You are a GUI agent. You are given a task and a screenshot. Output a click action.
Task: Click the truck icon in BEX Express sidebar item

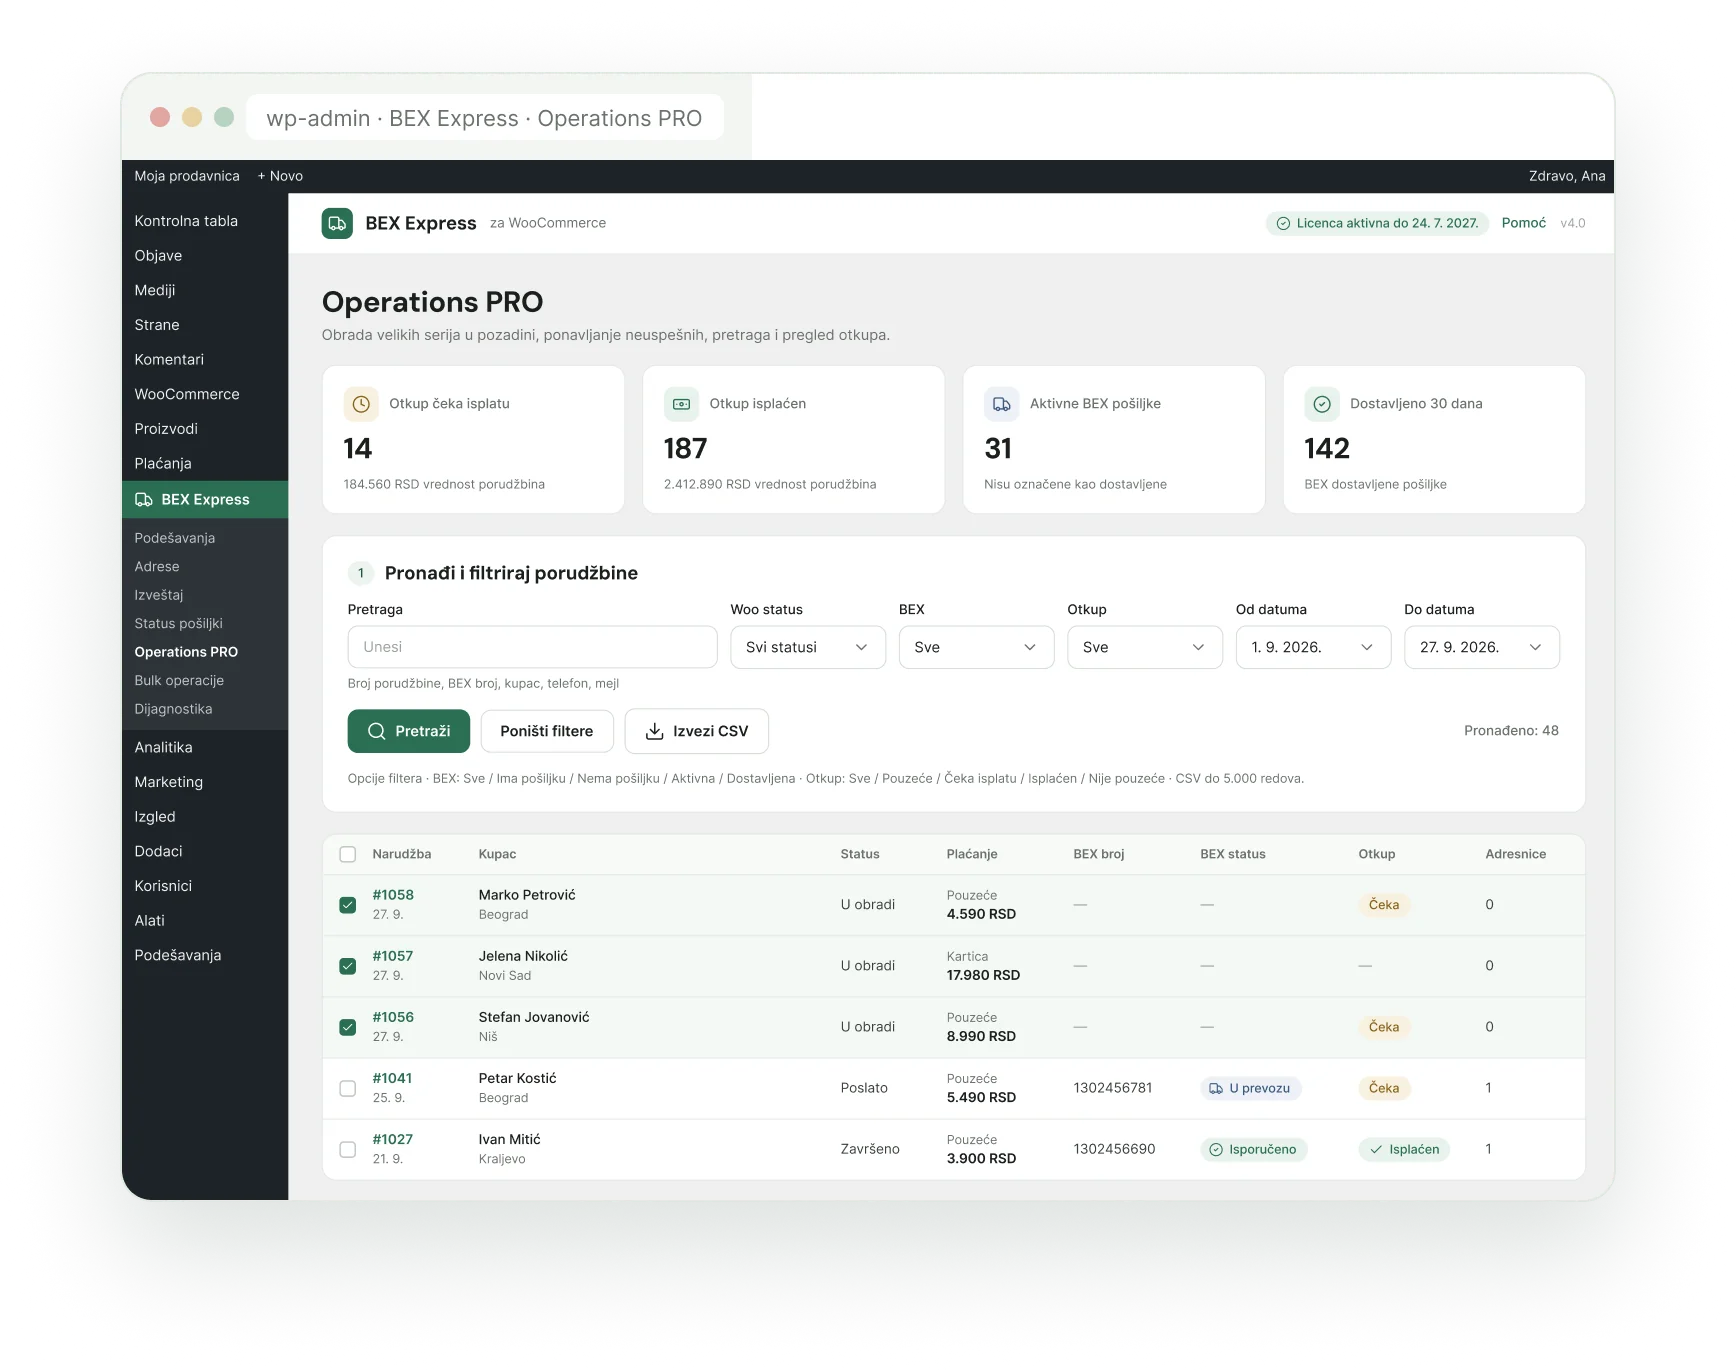click(x=144, y=500)
